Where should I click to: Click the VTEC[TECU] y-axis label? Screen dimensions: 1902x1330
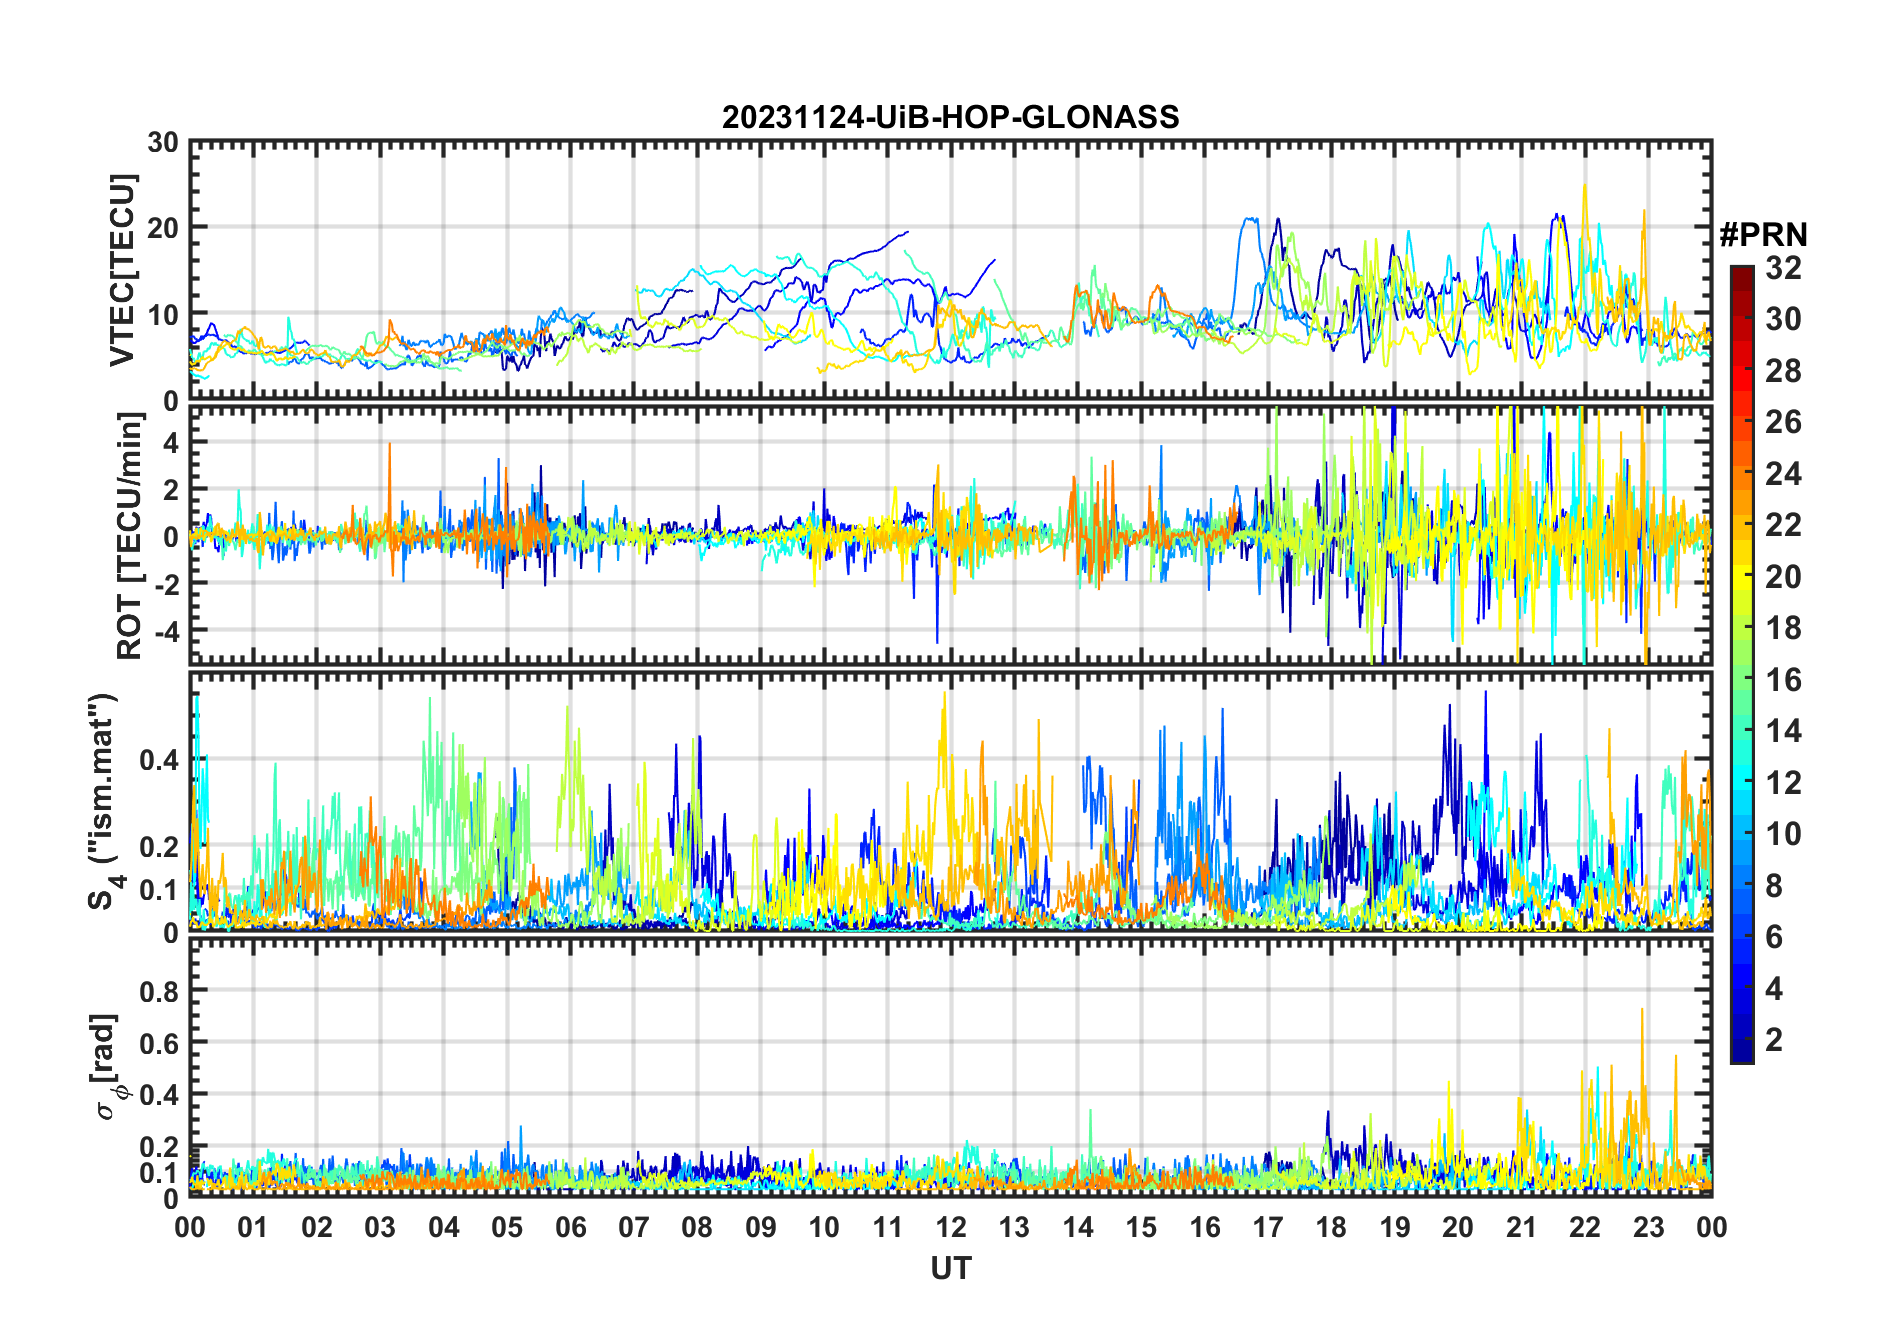[x=122, y=270]
